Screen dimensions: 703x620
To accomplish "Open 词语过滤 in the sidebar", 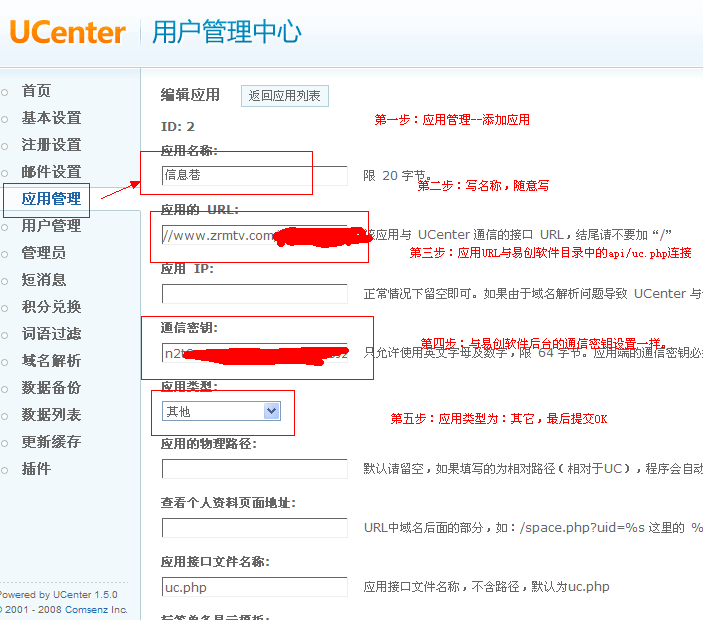I will click(x=51, y=334).
